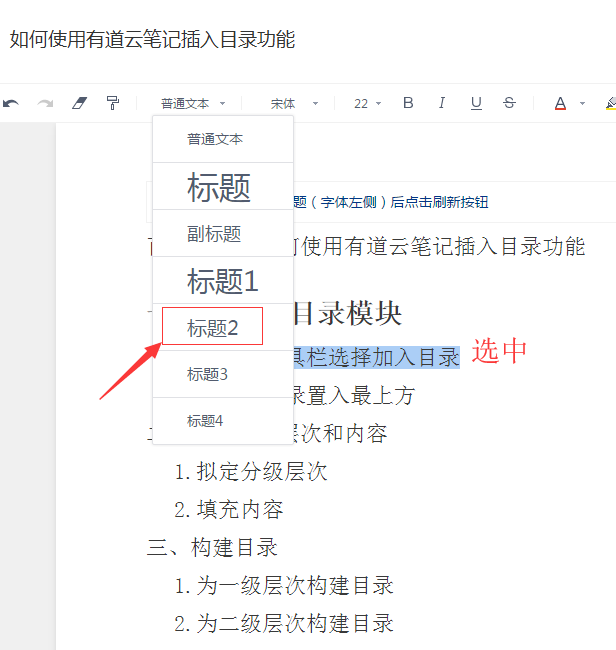Apply the red font color A icon
Image resolution: width=616 pixels, height=650 pixels.
(560, 103)
